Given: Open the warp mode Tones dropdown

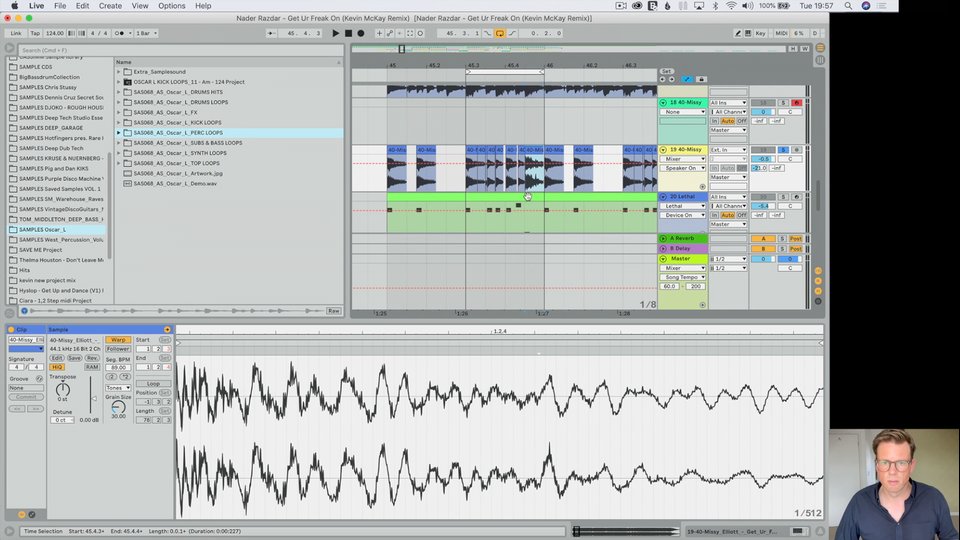Looking at the screenshot, I should pyautogui.click(x=118, y=388).
